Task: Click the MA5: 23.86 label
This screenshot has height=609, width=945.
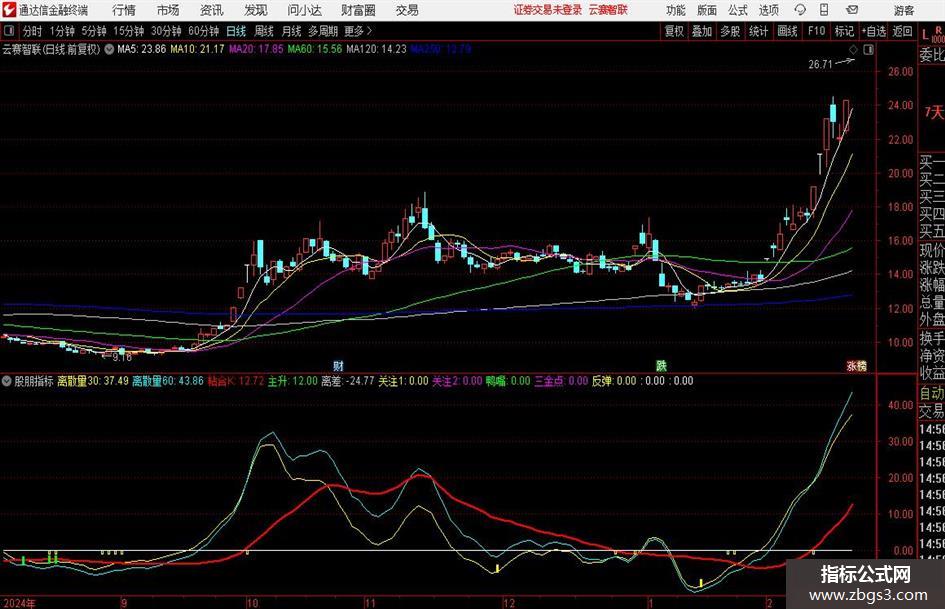Action: point(141,49)
